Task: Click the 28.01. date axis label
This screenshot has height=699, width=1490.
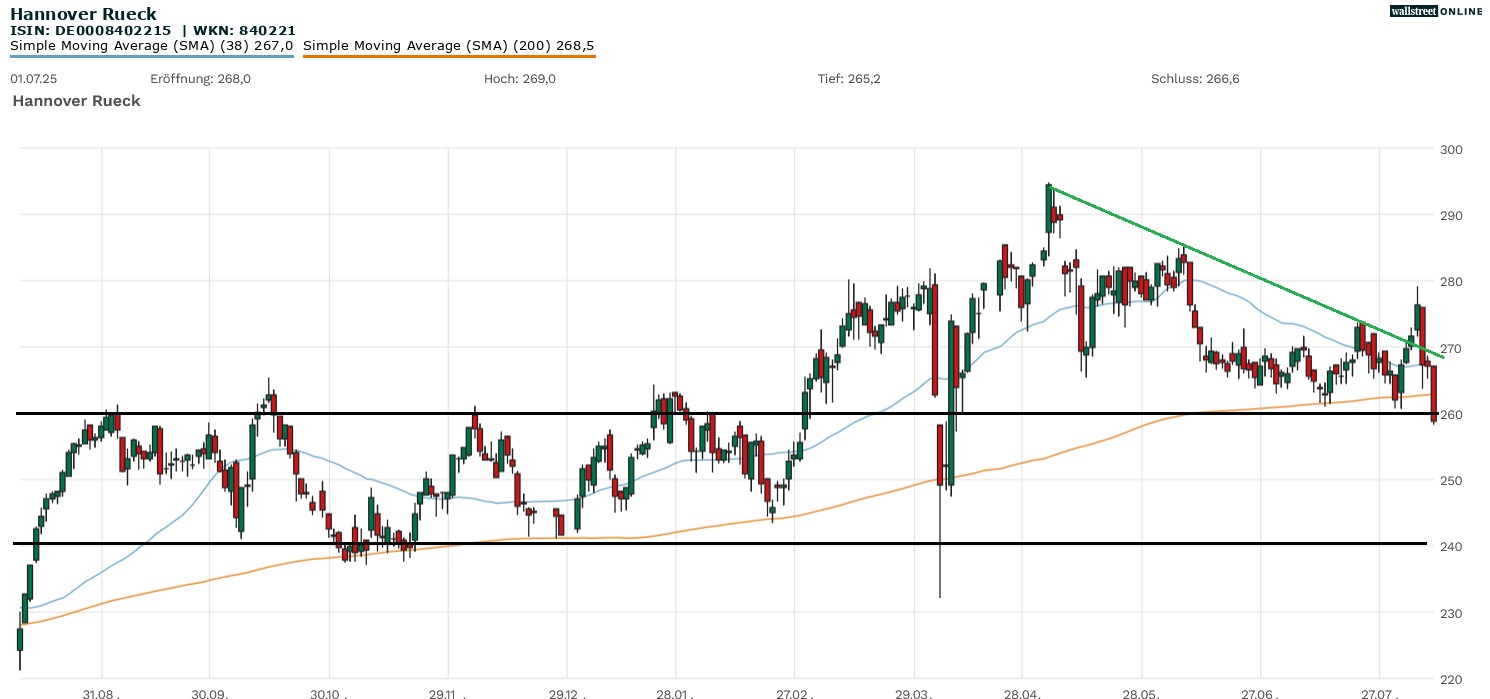Action: [x=676, y=692]
